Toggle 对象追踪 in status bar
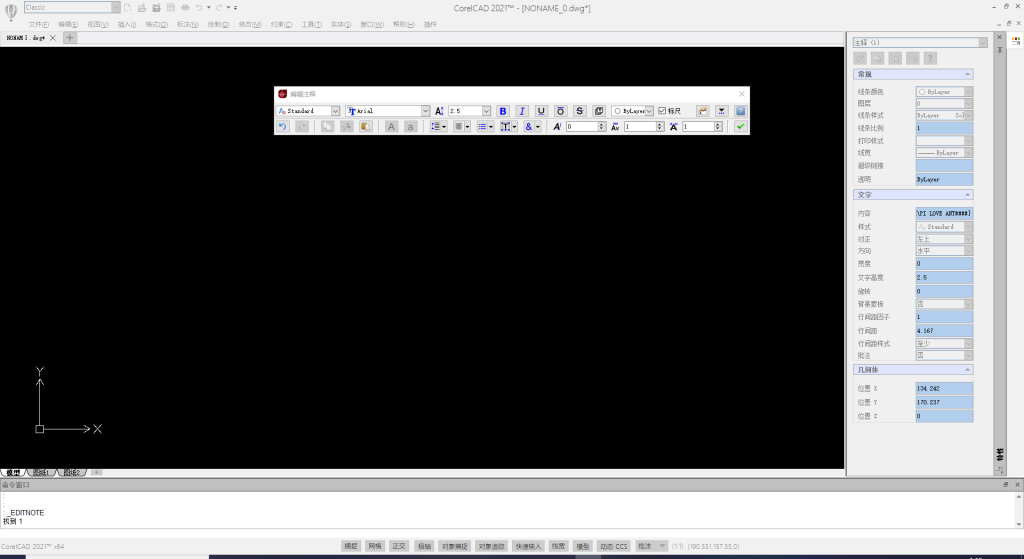Viewport: 1024px width, 559px height. 491,546
